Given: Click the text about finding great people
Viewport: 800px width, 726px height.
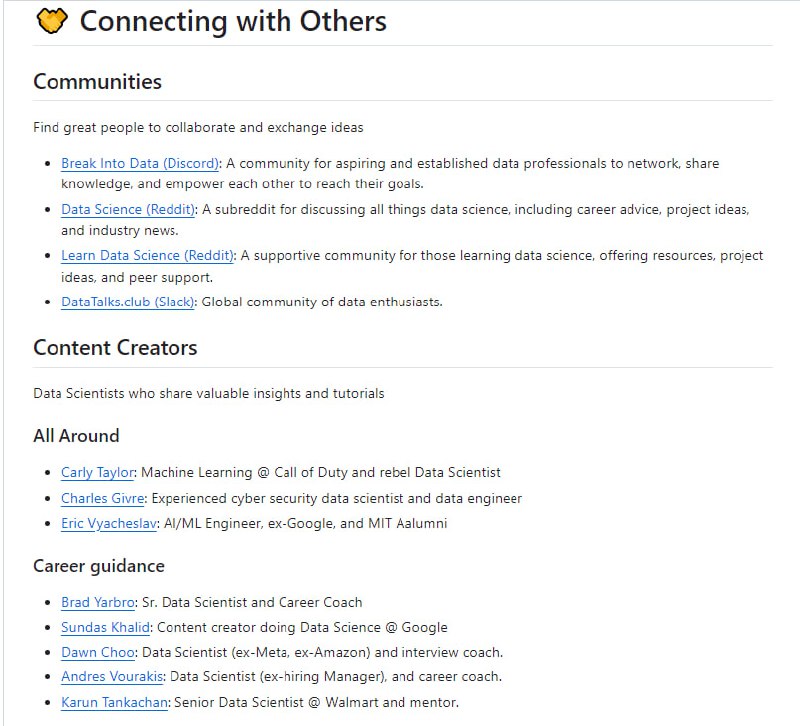Looking at the screenshot, I should (x=198, y=128).
